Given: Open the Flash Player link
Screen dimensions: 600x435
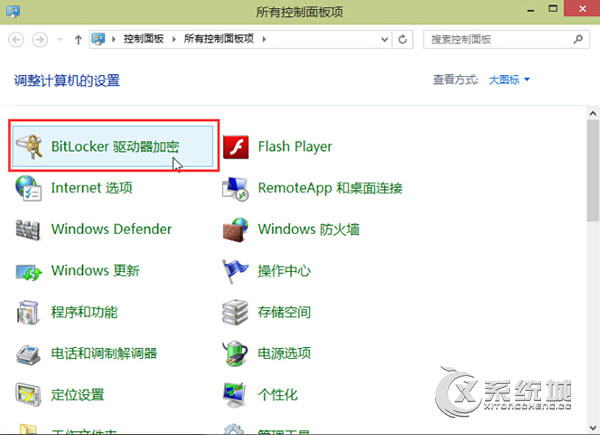Looking at the screenshot, I should tap(295, 147).
